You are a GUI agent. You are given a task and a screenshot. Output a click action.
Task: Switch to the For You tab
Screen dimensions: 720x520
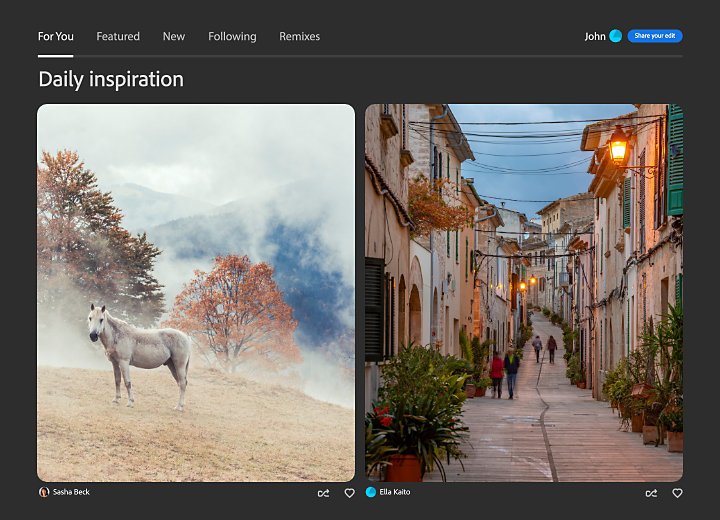click(56, 36)
